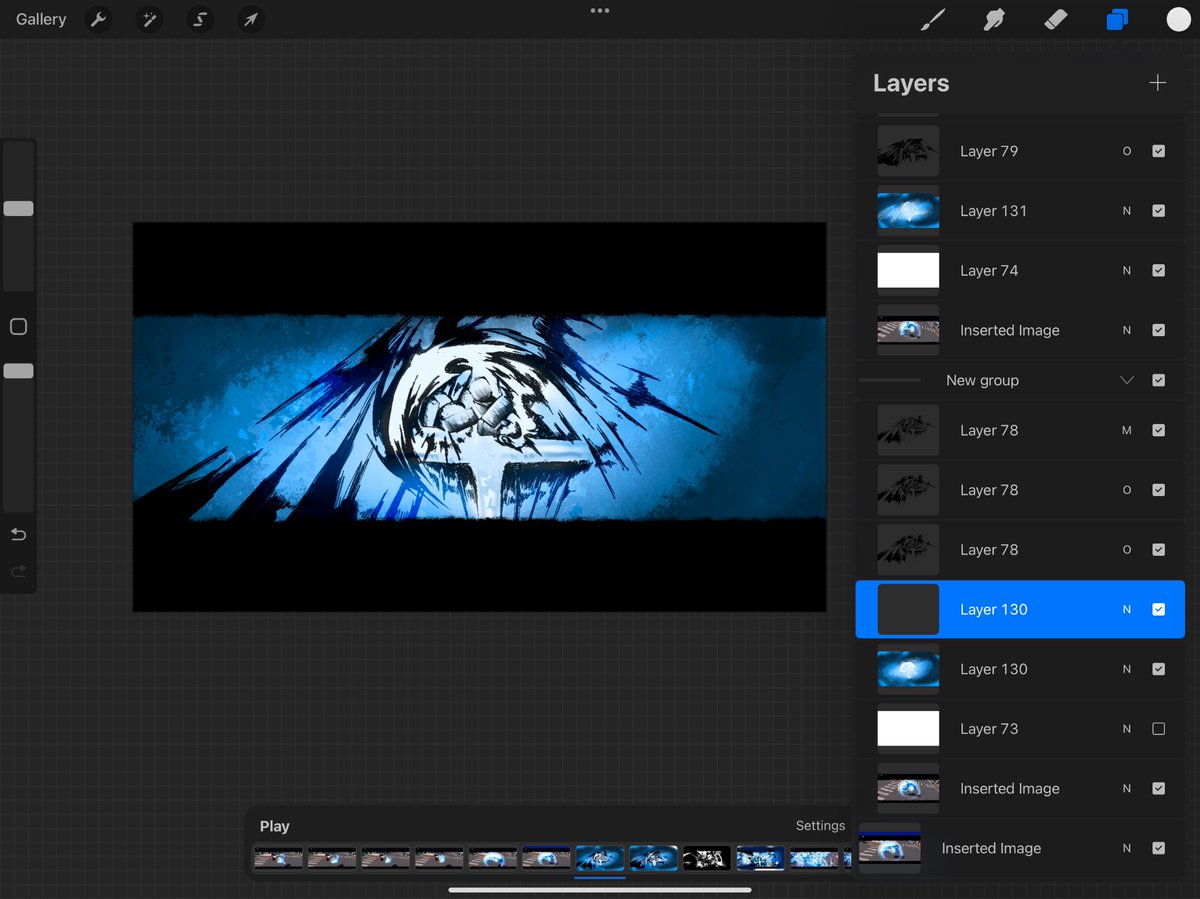Click the "New group" label
This screenshot has height=899, width=1200.
click(982, 380)
